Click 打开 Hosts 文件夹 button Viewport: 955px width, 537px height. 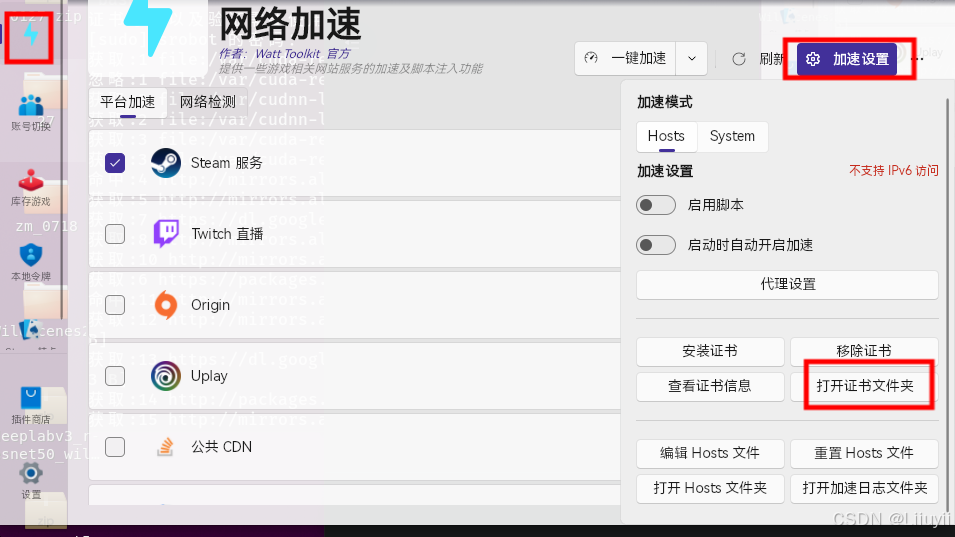[x=710, y=488]
